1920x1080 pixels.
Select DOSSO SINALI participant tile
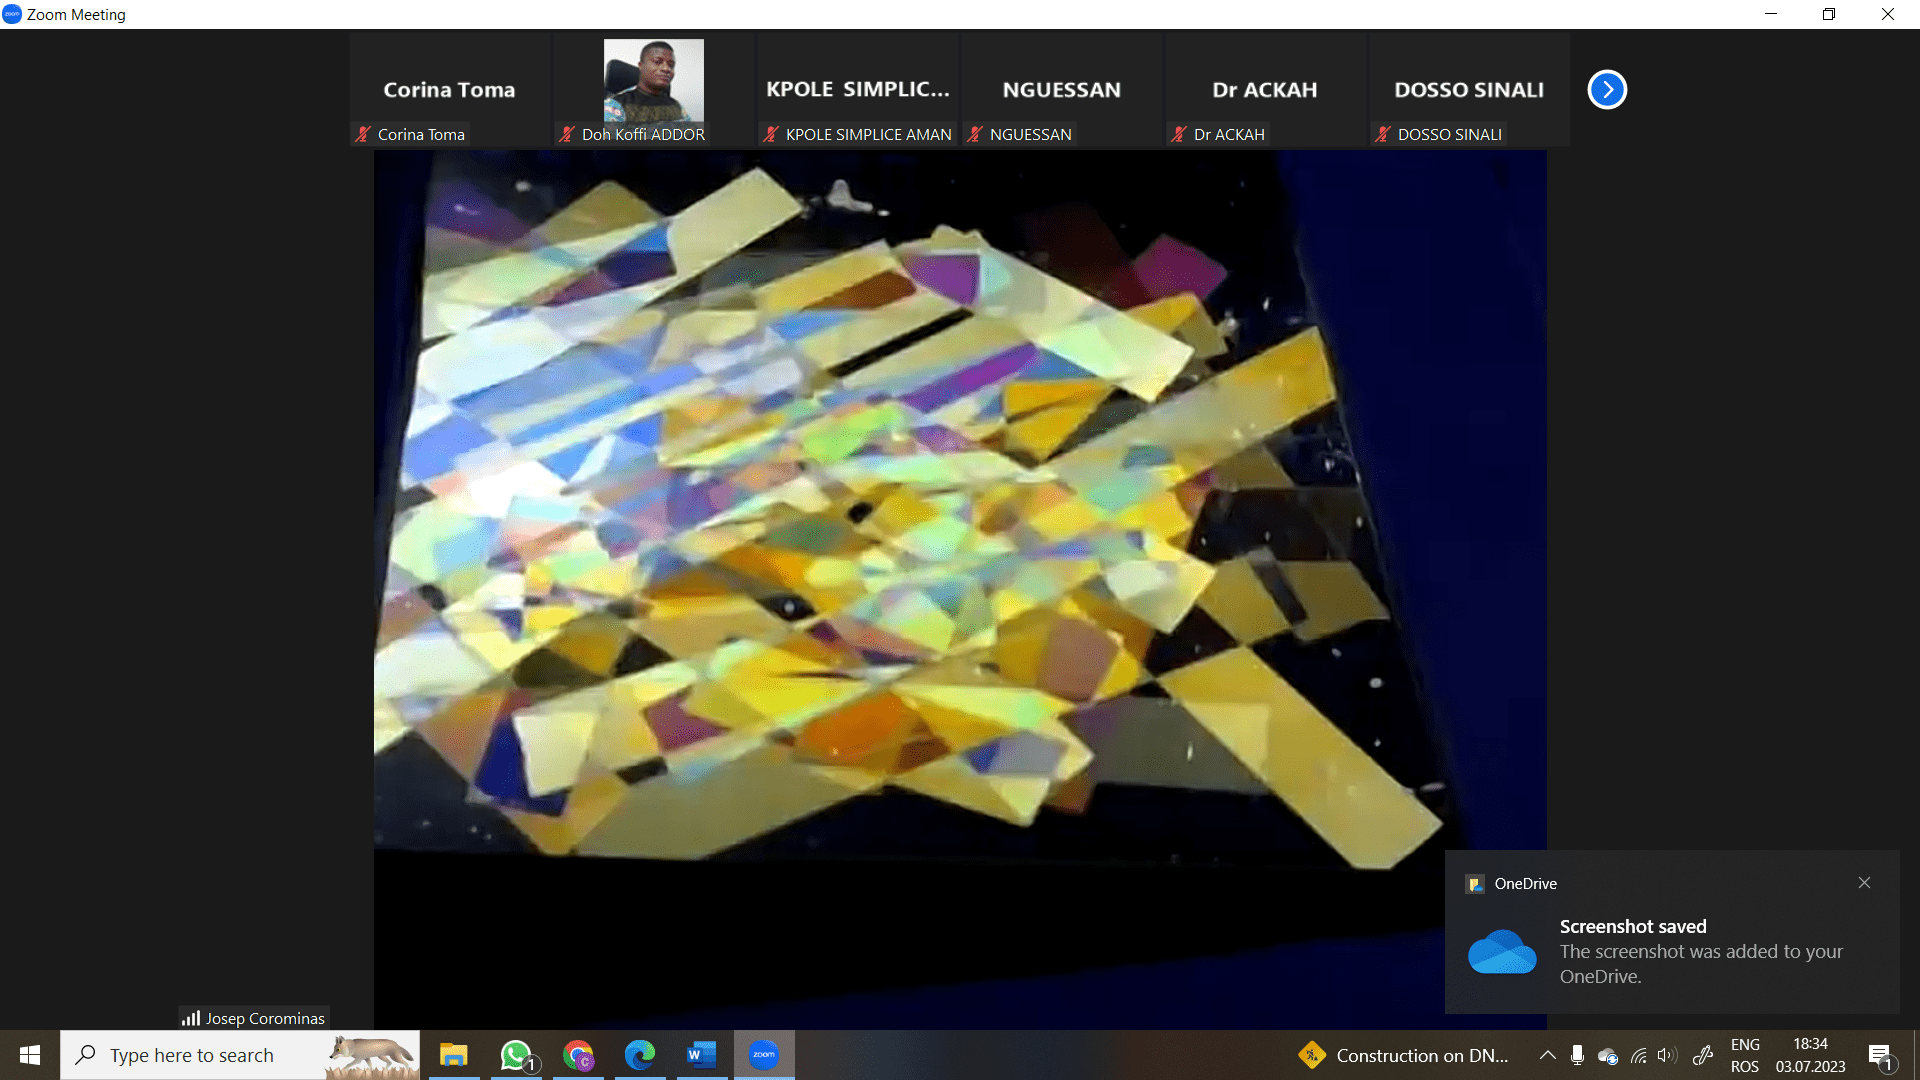coord(1470,89)
